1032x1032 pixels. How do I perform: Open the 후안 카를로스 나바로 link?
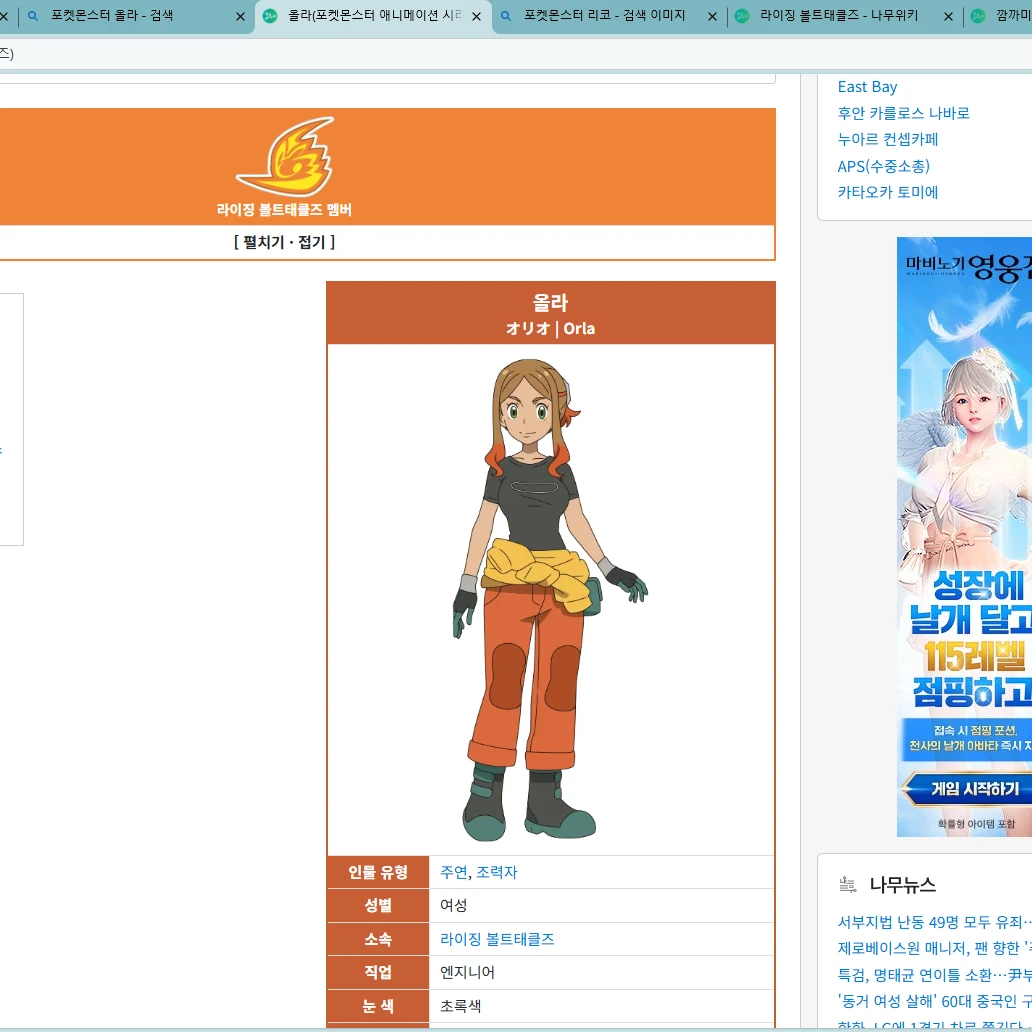click(904, 113)
